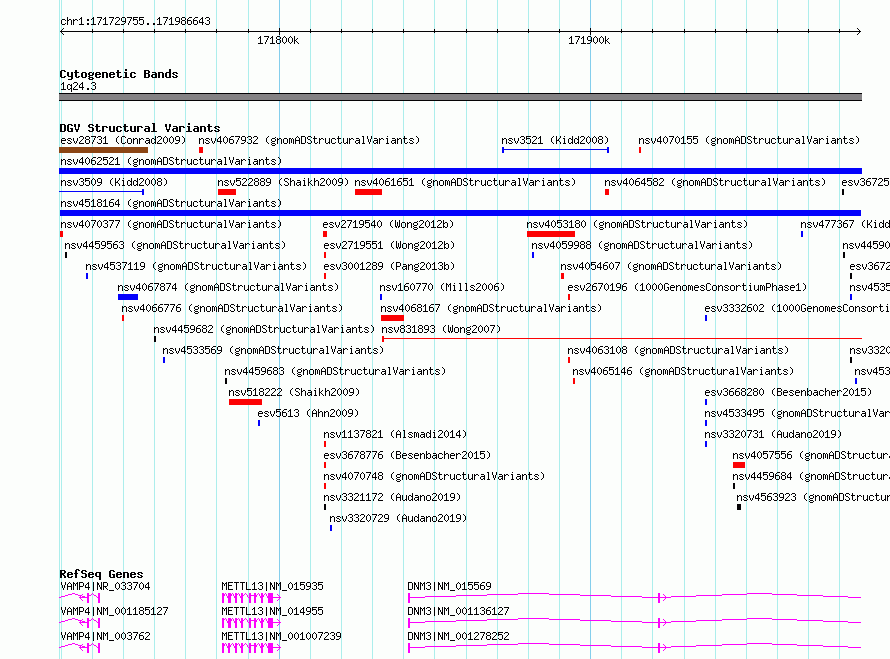This screenshot has height=659, width=890.
Task: Select nsv4059988 variant label
Action: tap(642, 245)
